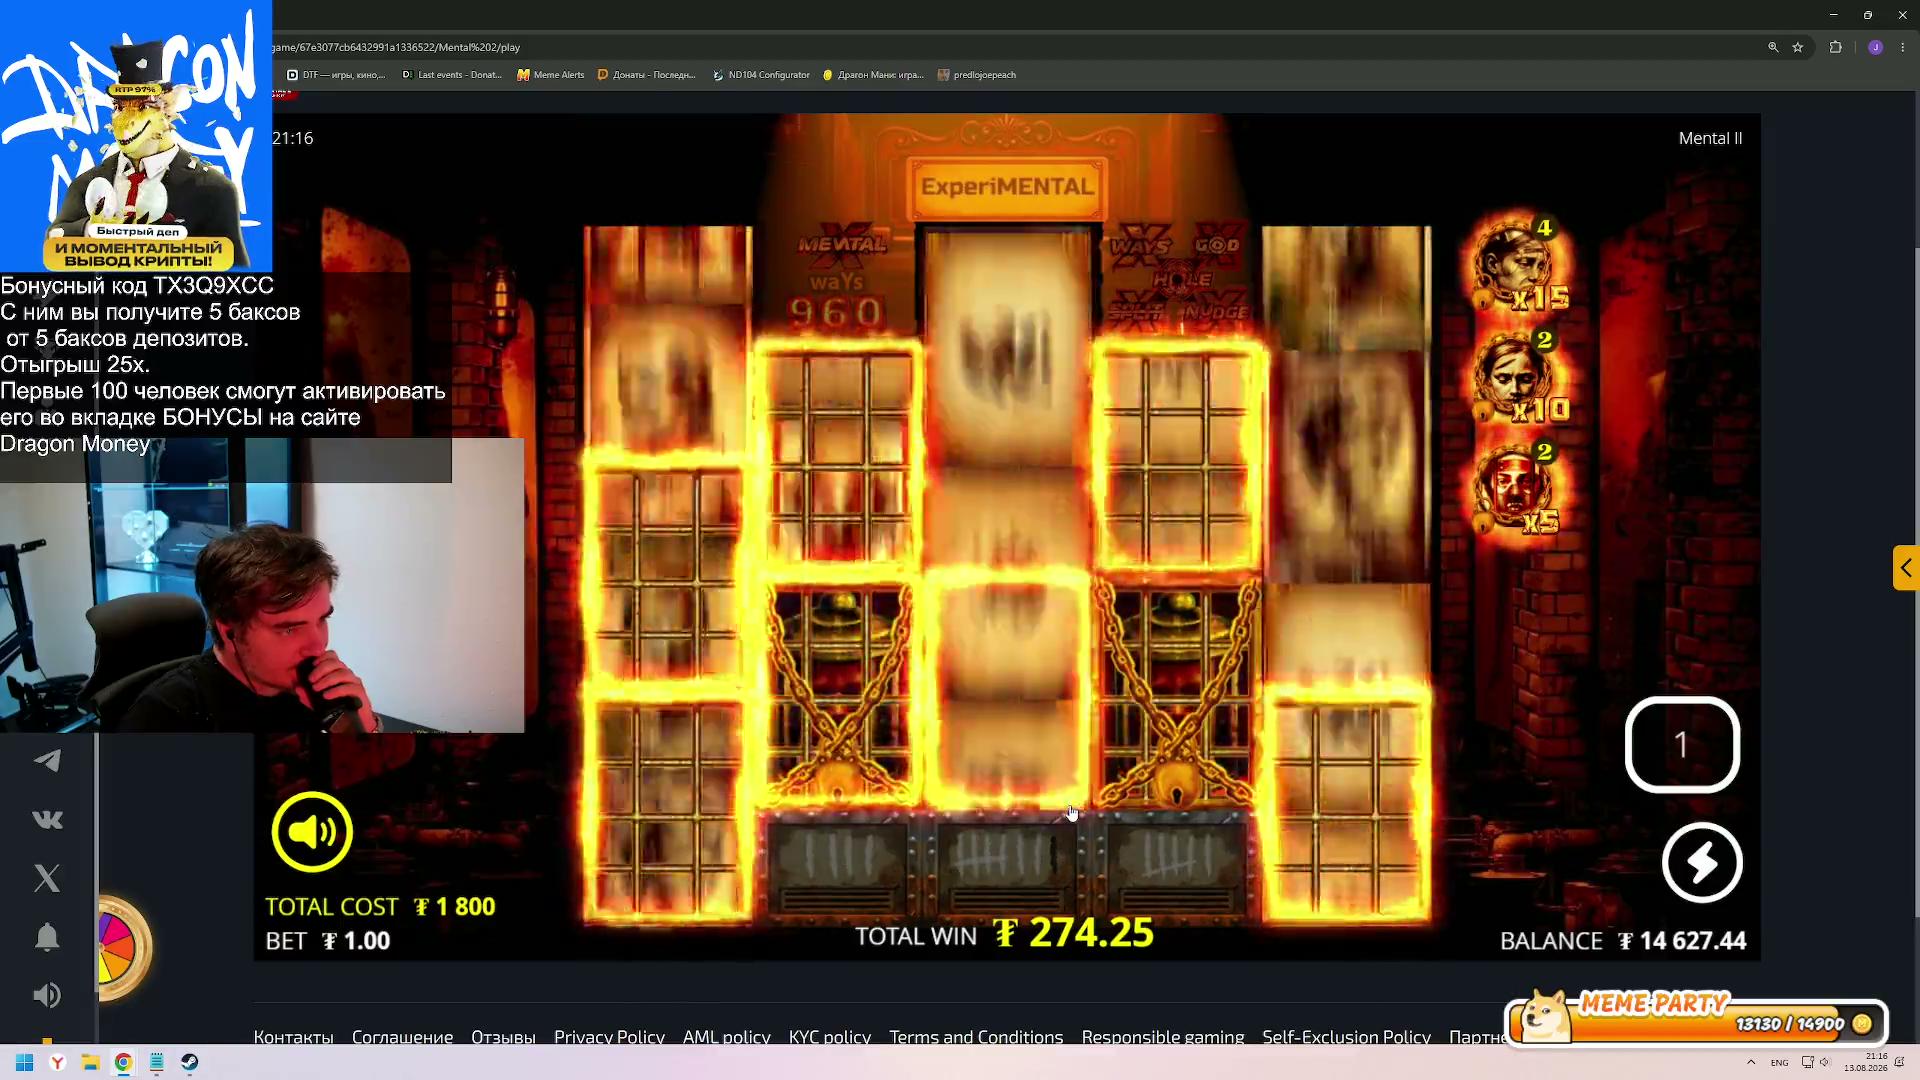Open the Донаты - Последн... bookmark
This screenshot has height=1080, width=1920.
coord(646,75)
